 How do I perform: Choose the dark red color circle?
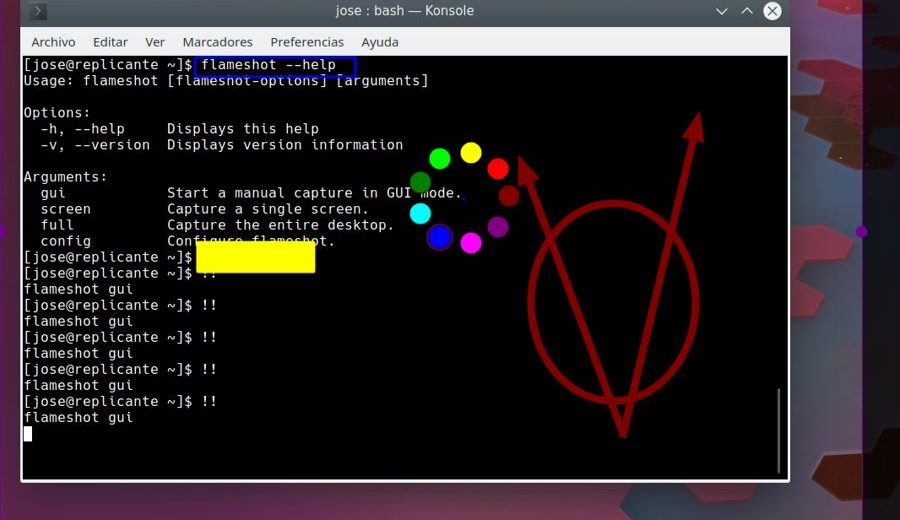coord(509,196)
